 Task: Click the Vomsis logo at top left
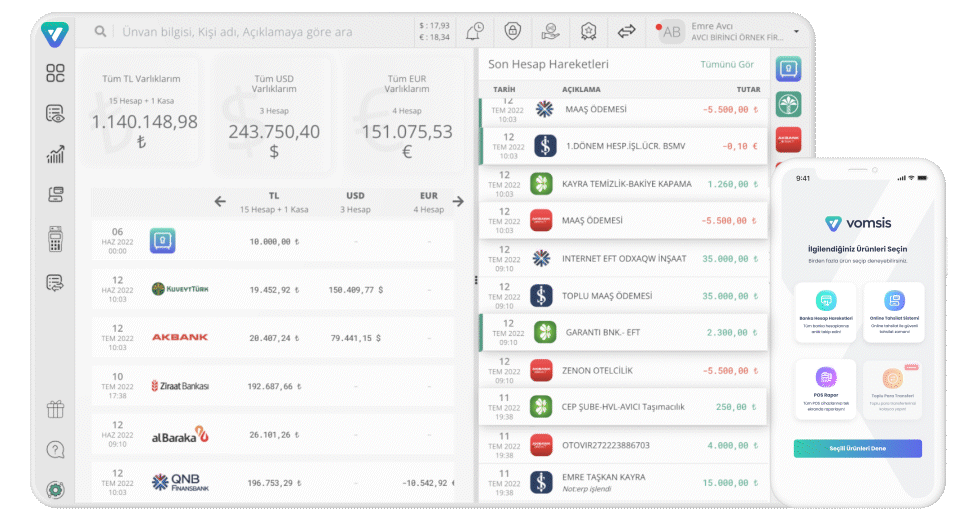coord(54,33)
